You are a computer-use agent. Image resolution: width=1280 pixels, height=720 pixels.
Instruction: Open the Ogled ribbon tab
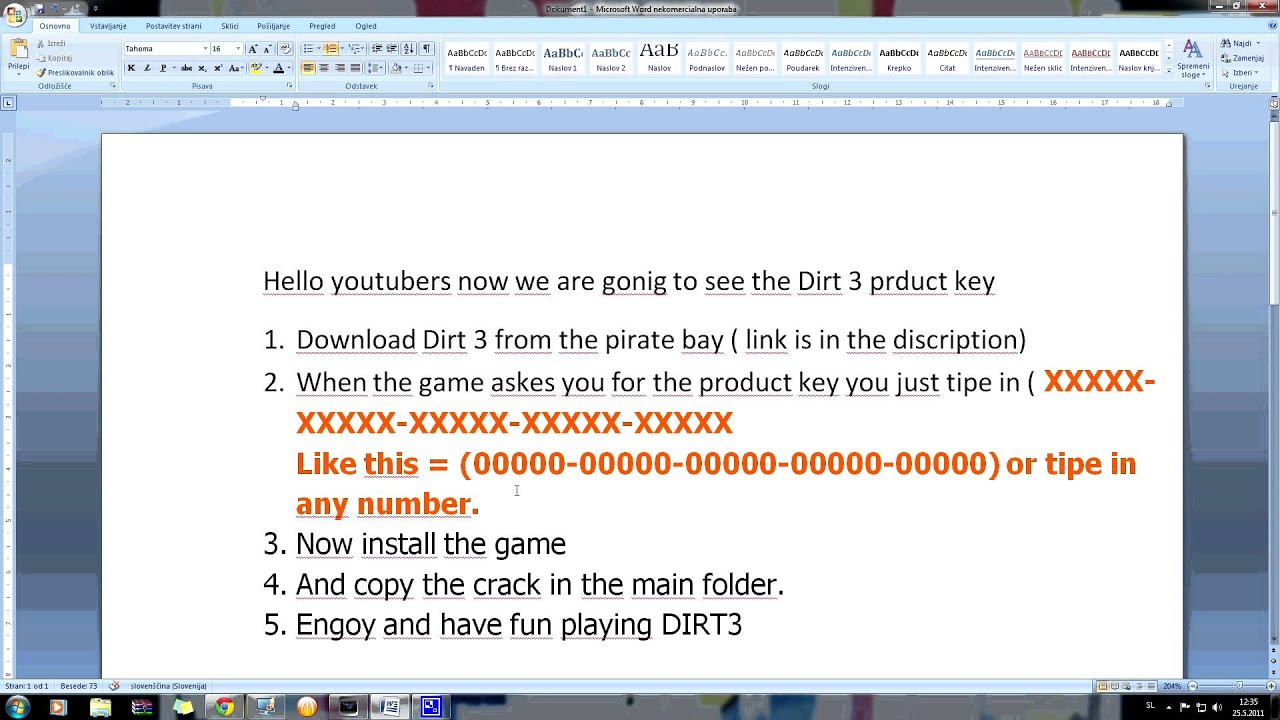tap(366, 26)
